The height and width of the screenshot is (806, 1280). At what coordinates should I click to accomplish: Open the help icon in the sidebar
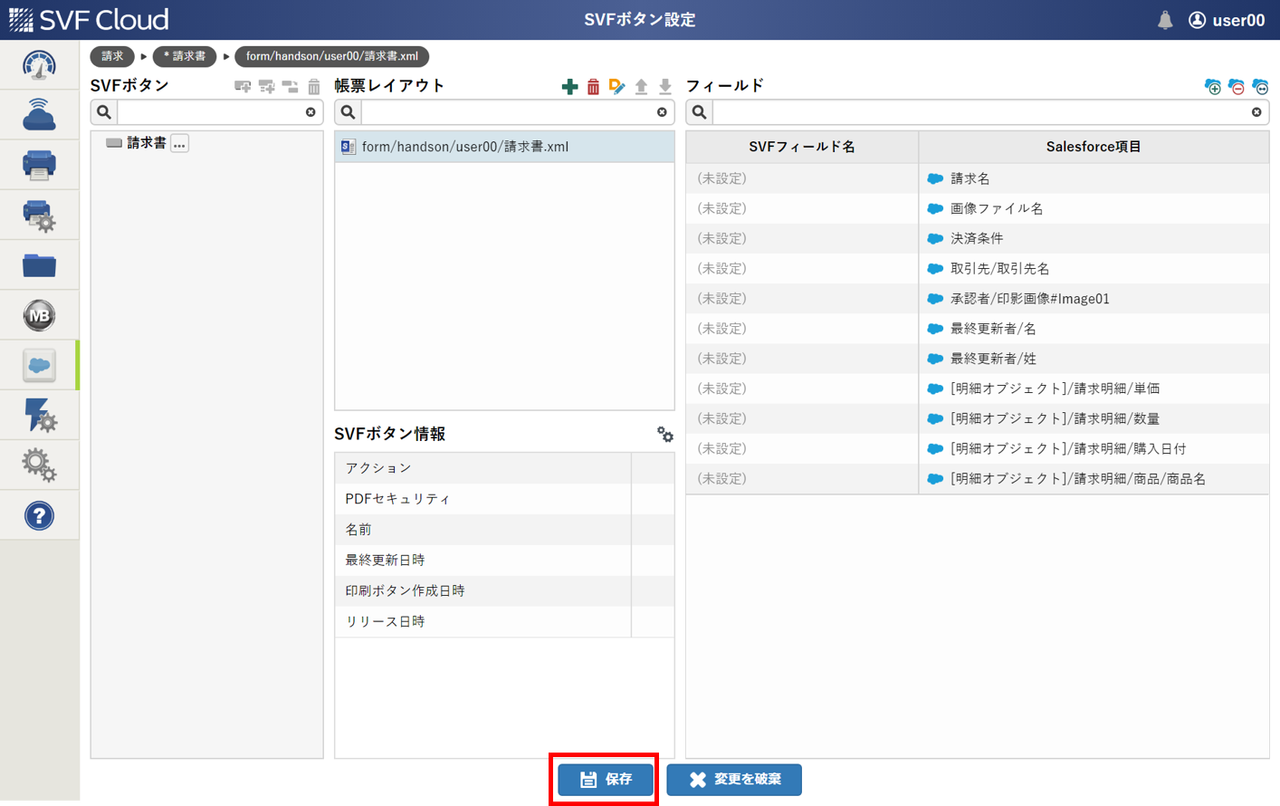tap(40, 514)
